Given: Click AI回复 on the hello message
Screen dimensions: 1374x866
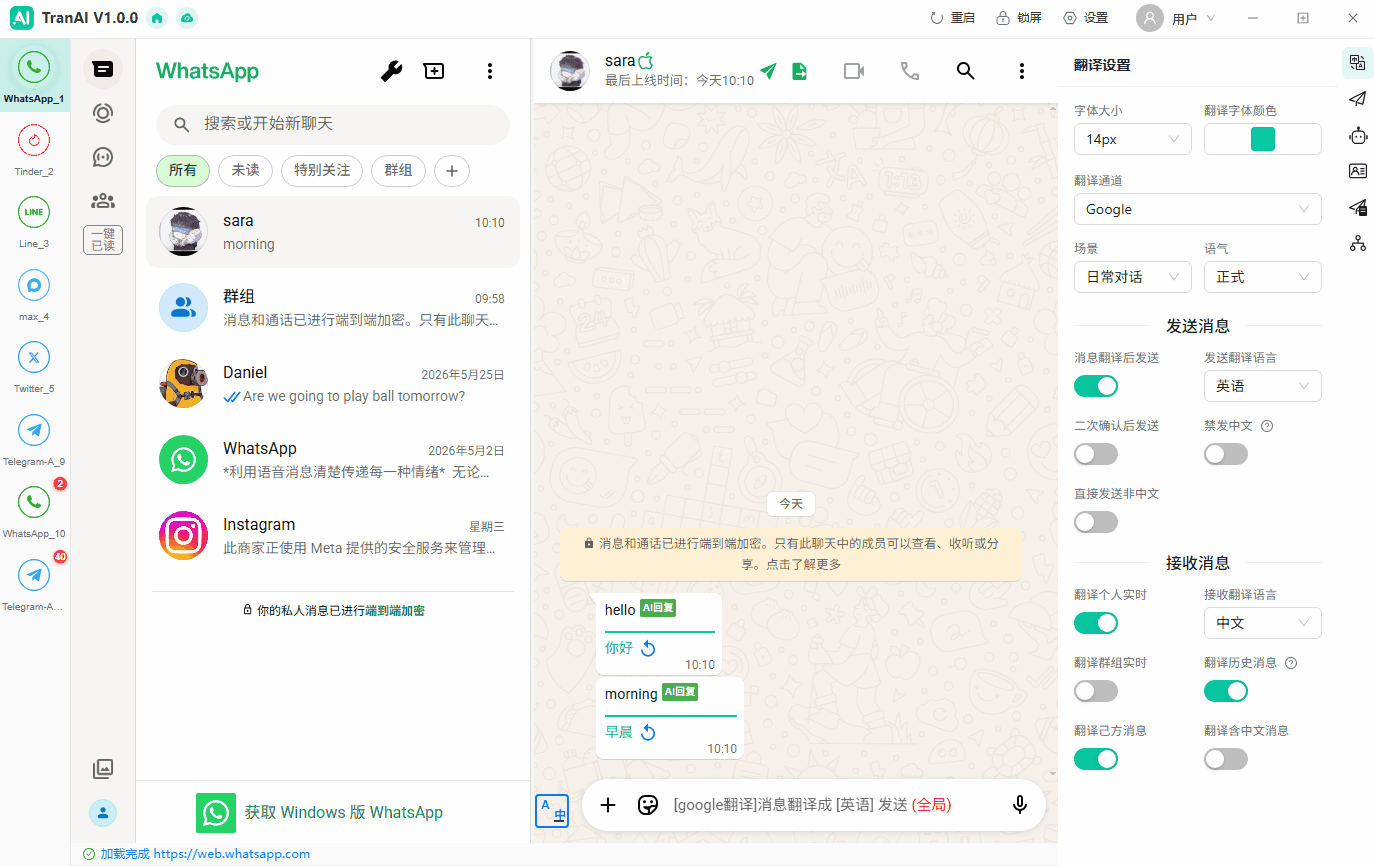Looking at the screenshot, I should [x=658, y=608].
